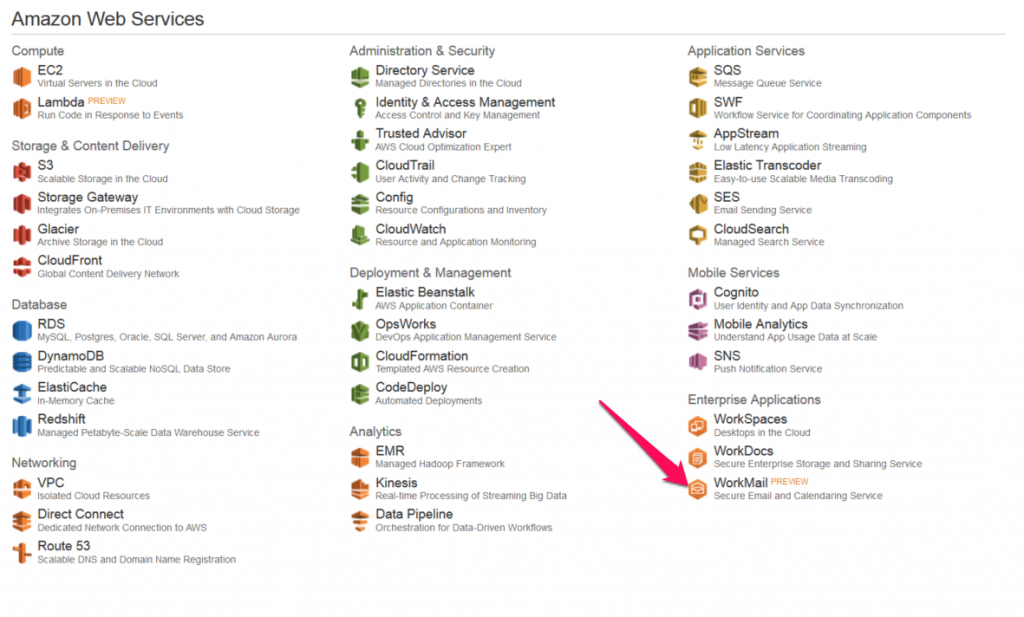Select the RDS blue database icon
1024x617 pixels.
click(22, 330)
